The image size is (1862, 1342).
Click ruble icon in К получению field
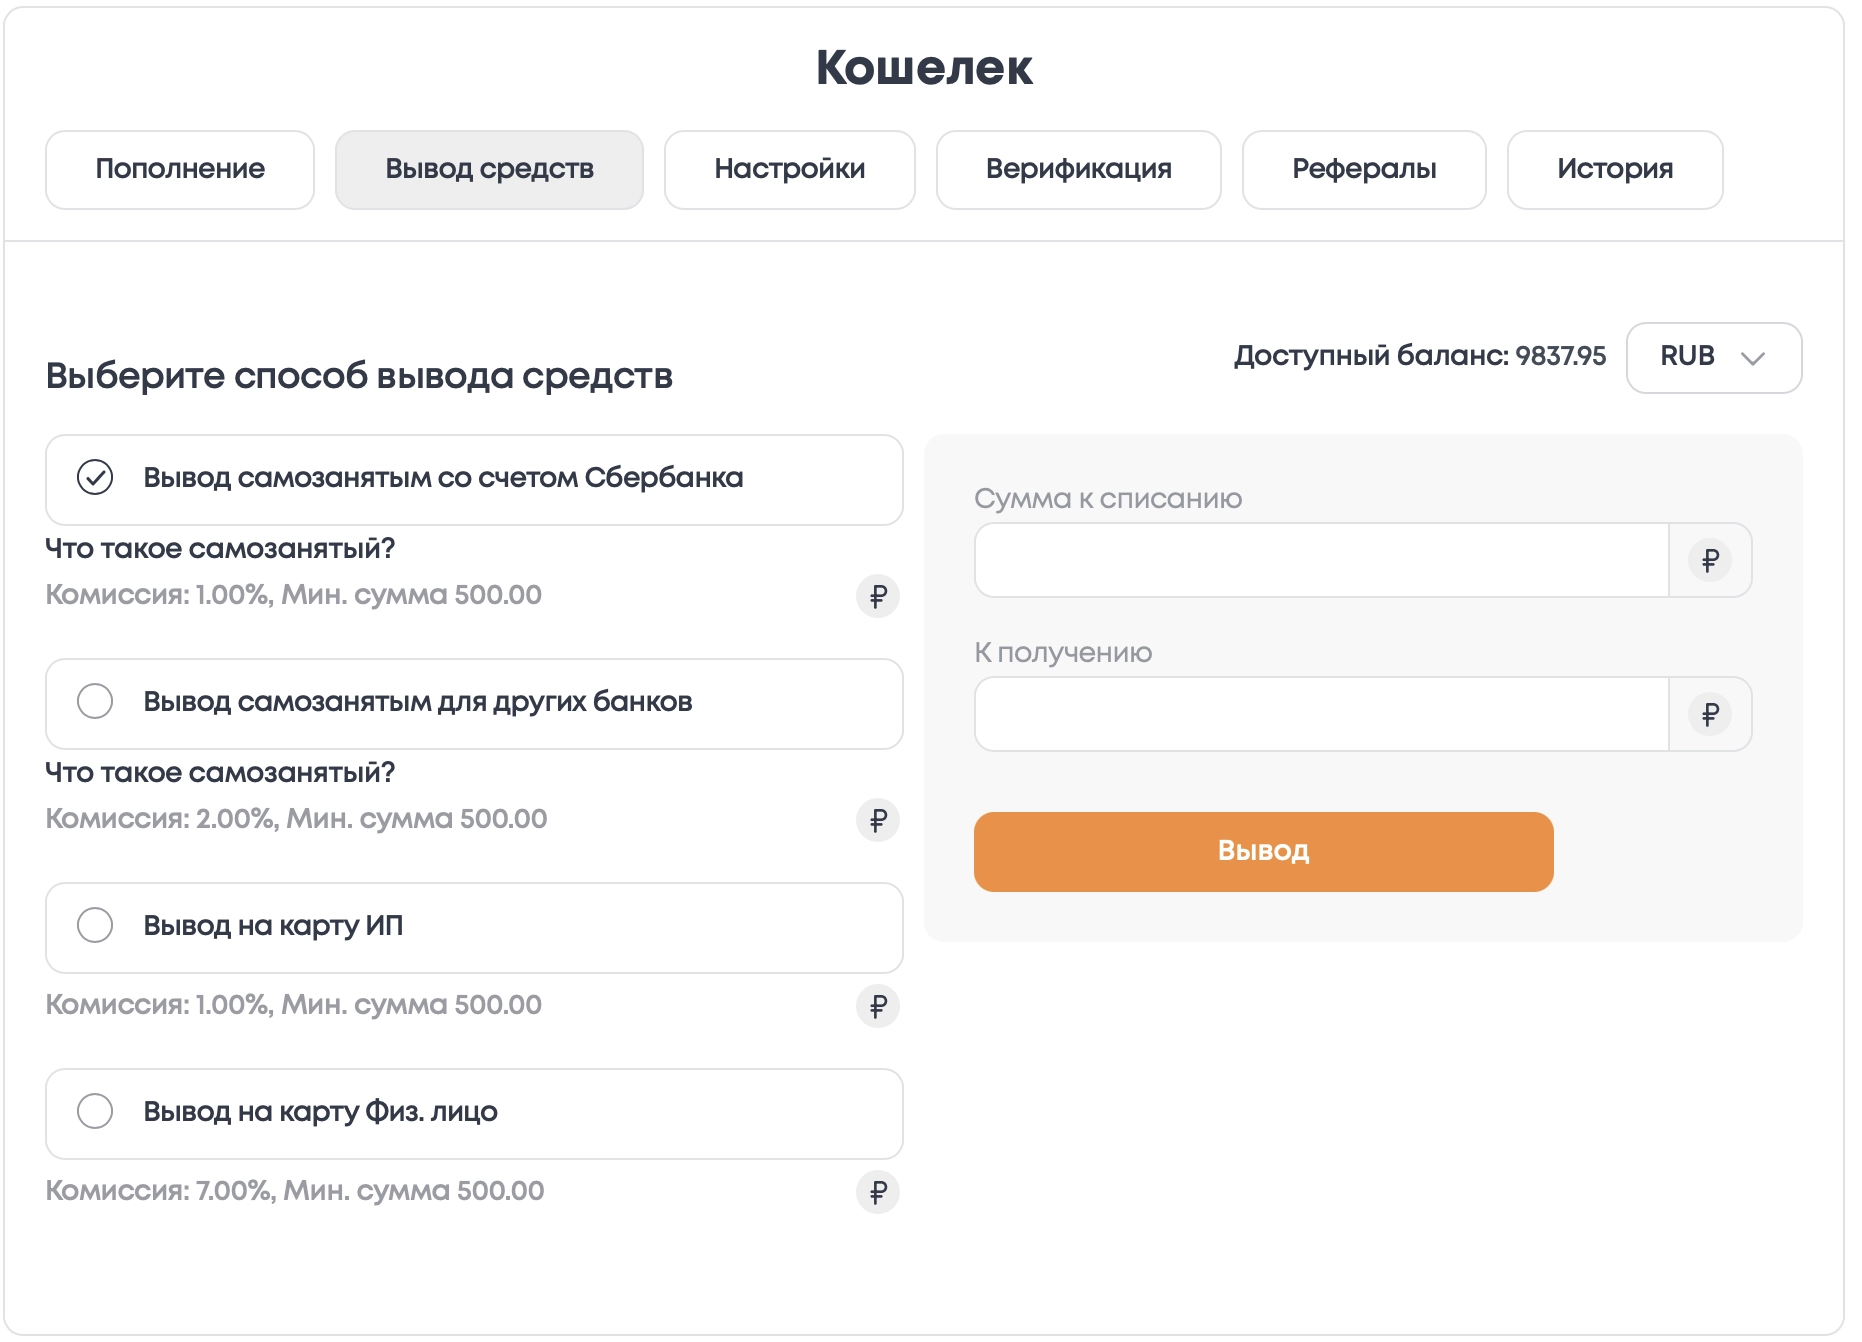pyautogui.click(x=1709, y=715)
